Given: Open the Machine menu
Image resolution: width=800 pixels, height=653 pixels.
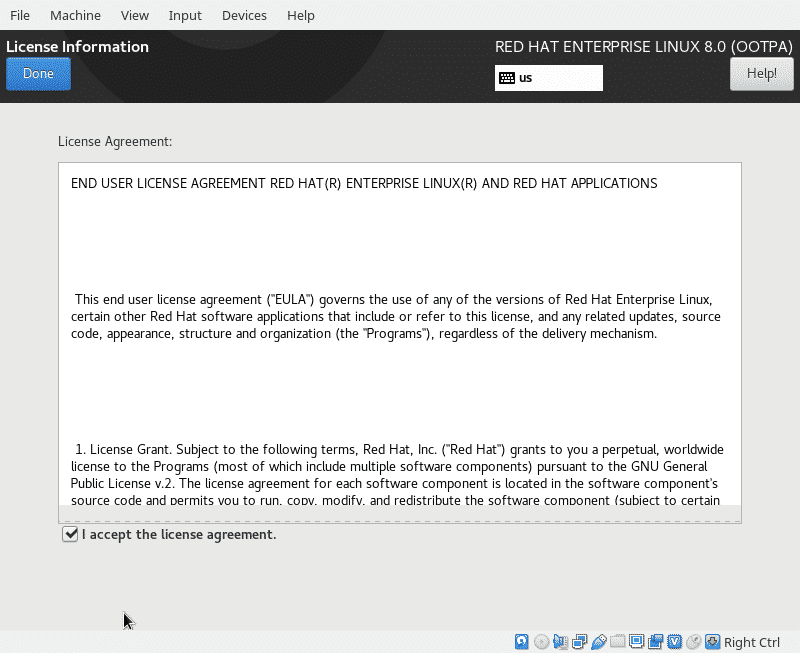Looking at the screenshot, I should pyautogui.click(x=75, y=15).
